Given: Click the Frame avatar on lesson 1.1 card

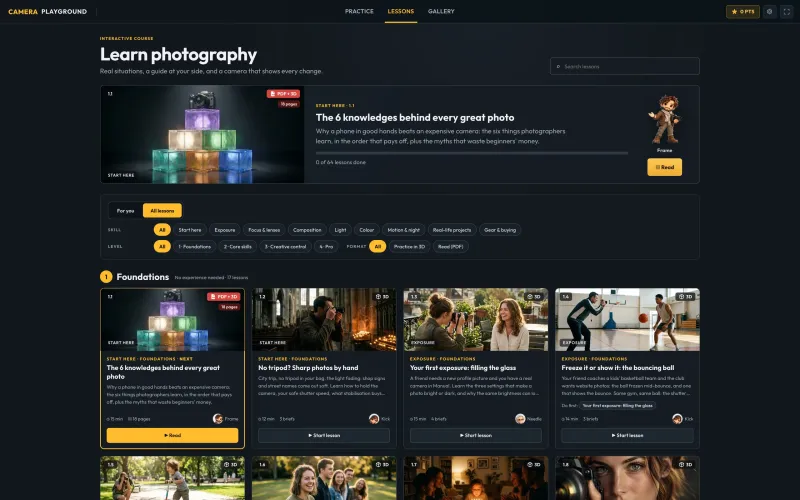Looking at the screenshot, I should click(218, 419).
